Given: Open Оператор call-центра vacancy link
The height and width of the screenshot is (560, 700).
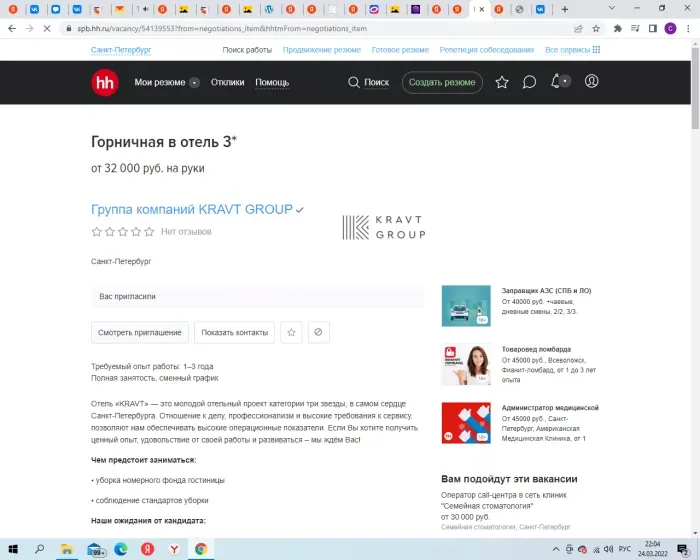Looking at the screenshot, I should tap(504, 501).
